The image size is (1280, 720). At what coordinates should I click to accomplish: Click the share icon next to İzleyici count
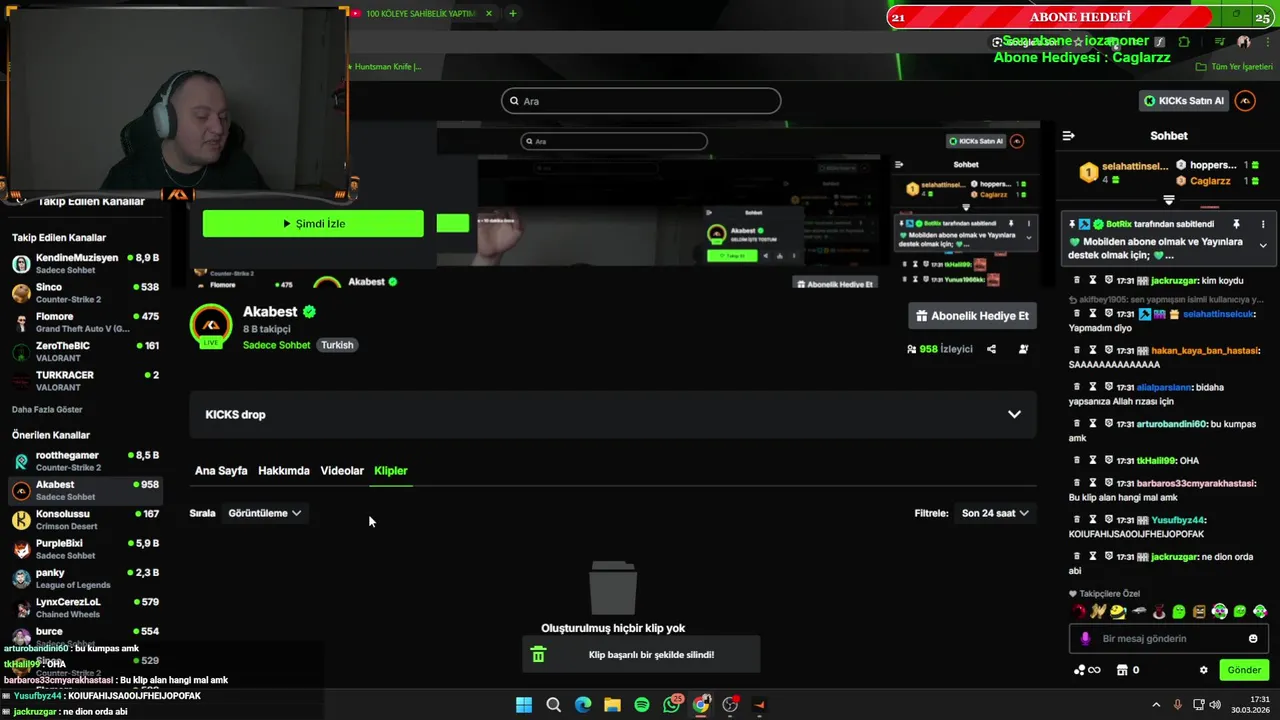point(991,349)
